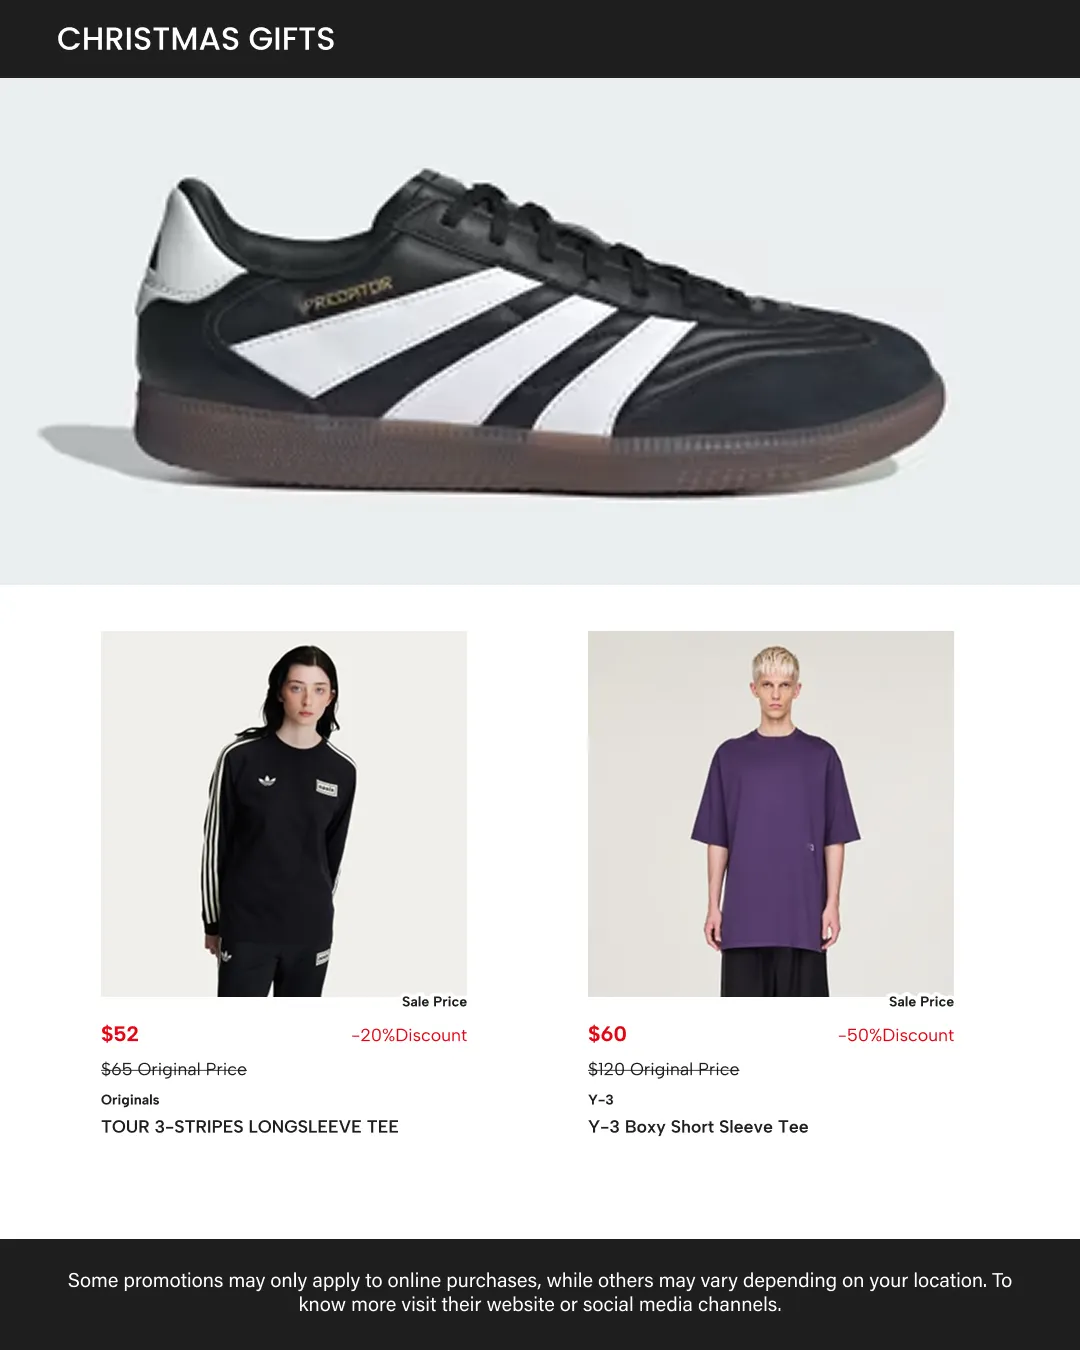The height and width of the screenshot is (1350, 1080).
Task: Click the adidas trefoil logo on black tee
Action: click(267, 779)
